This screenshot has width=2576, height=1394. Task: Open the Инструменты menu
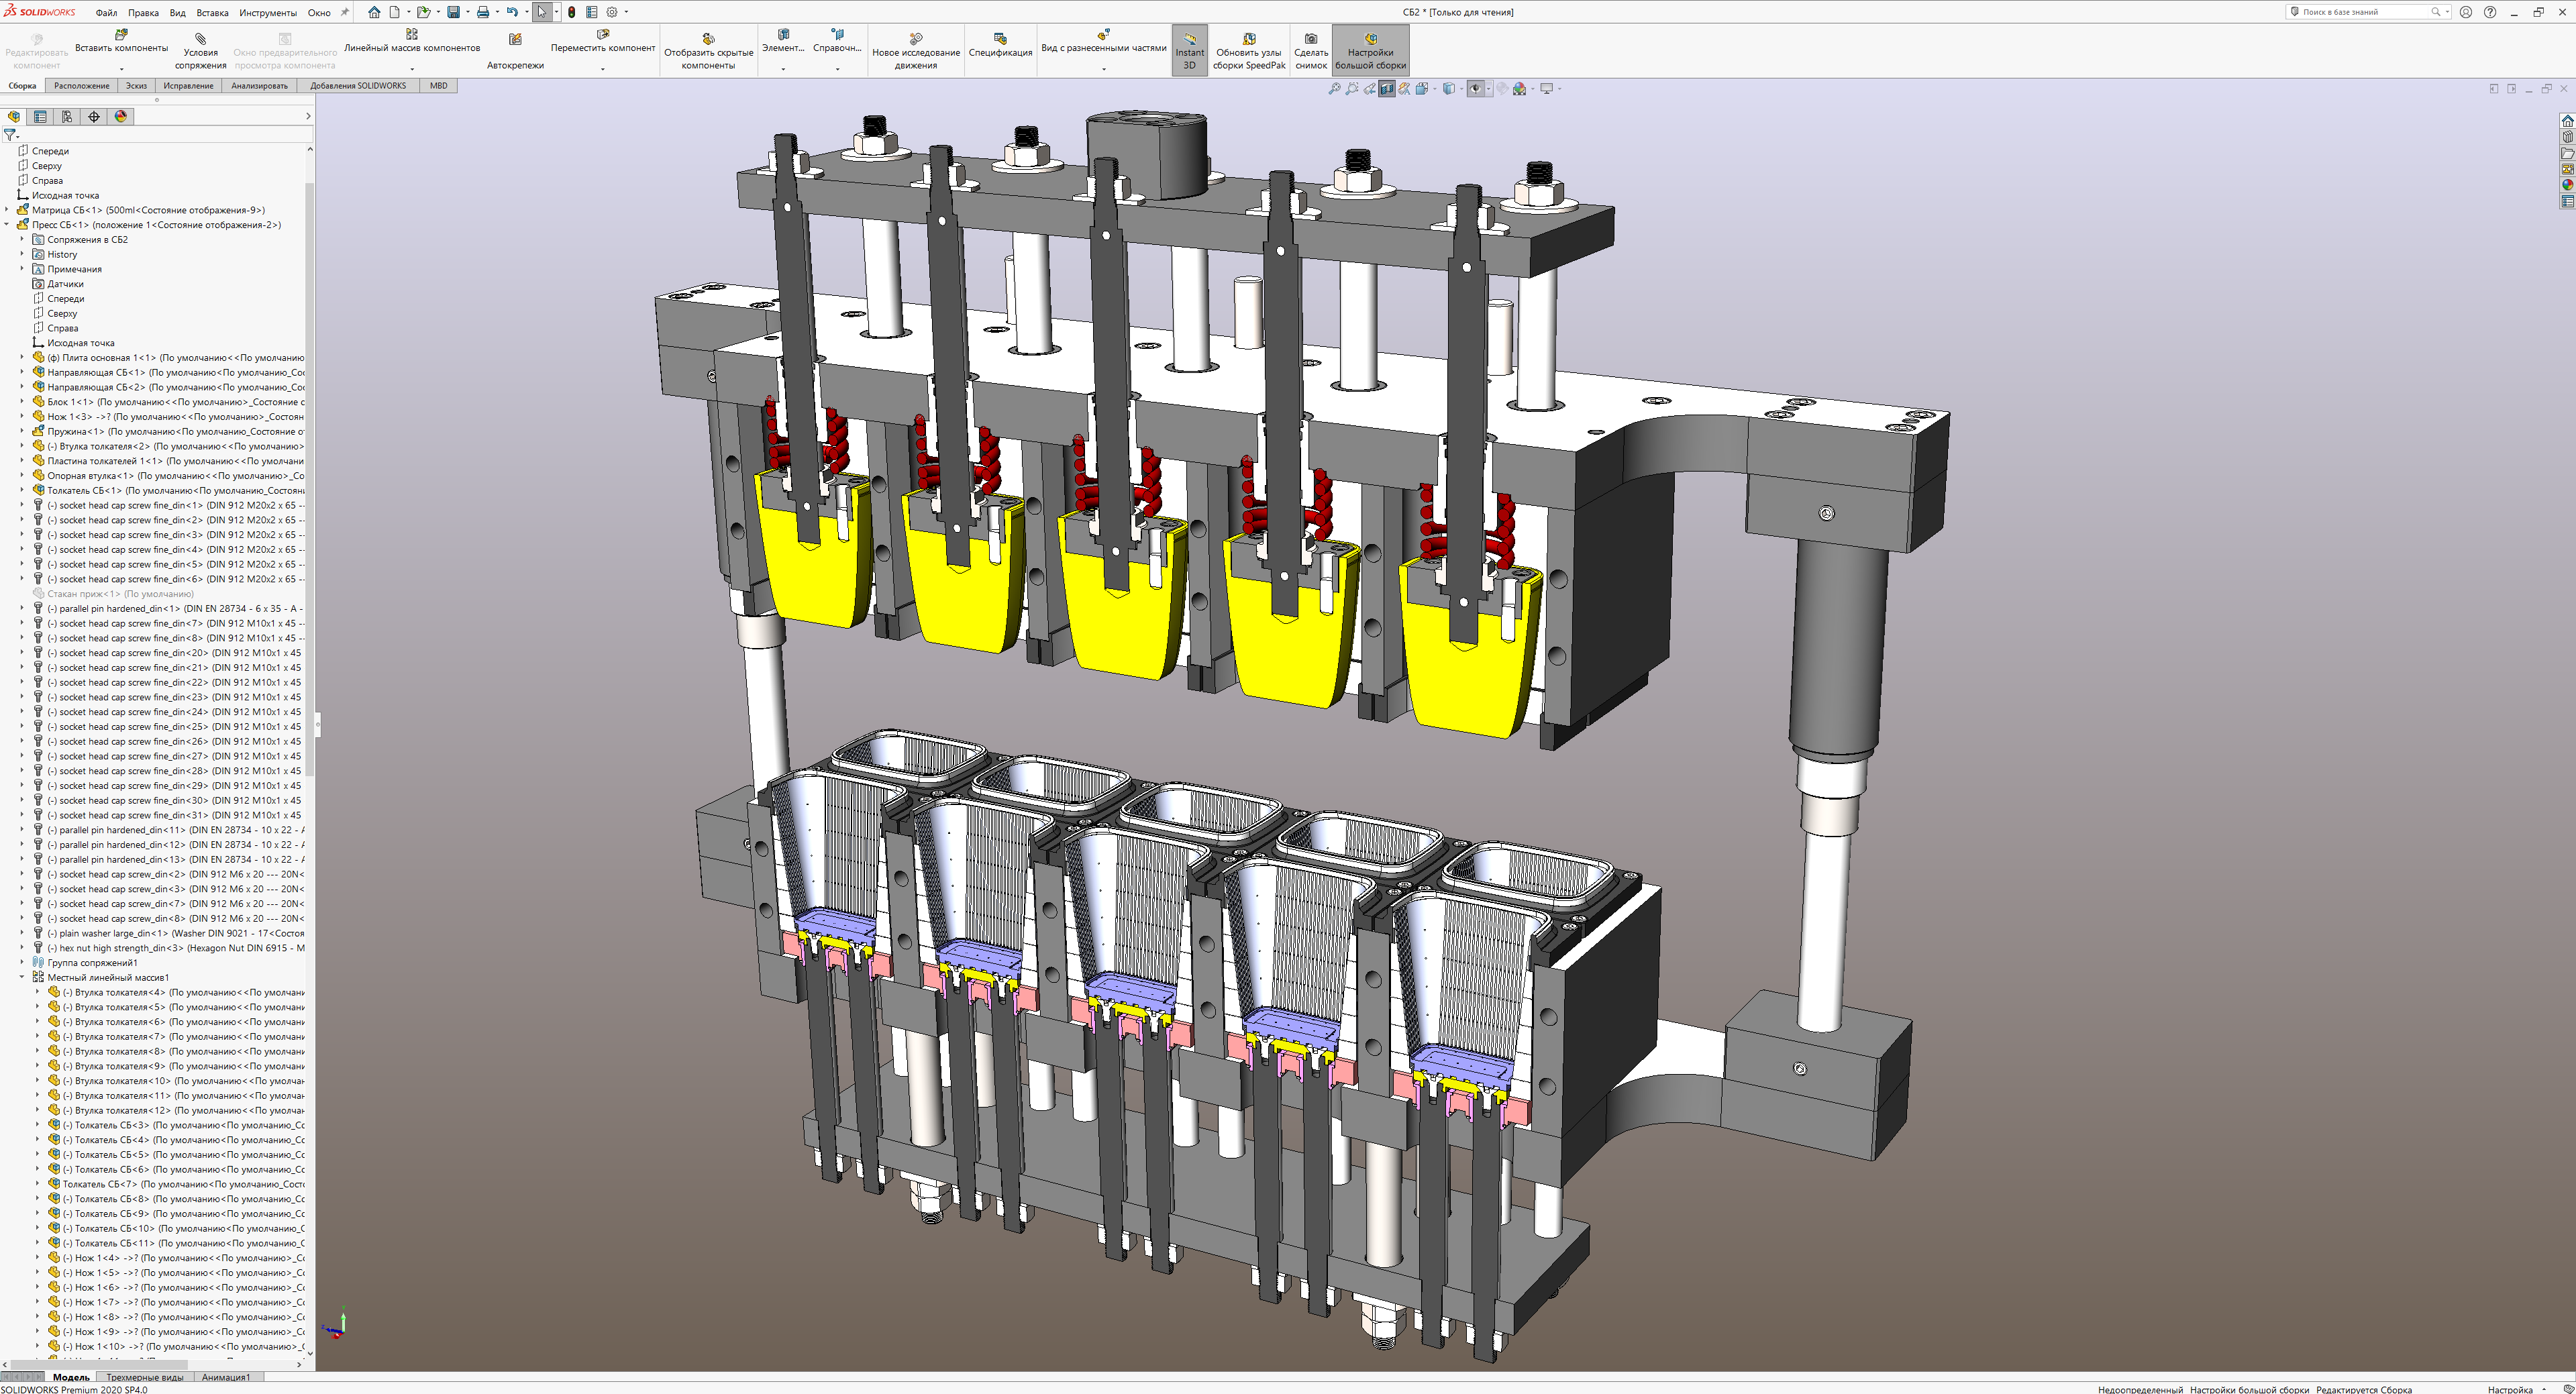(267, 13)
